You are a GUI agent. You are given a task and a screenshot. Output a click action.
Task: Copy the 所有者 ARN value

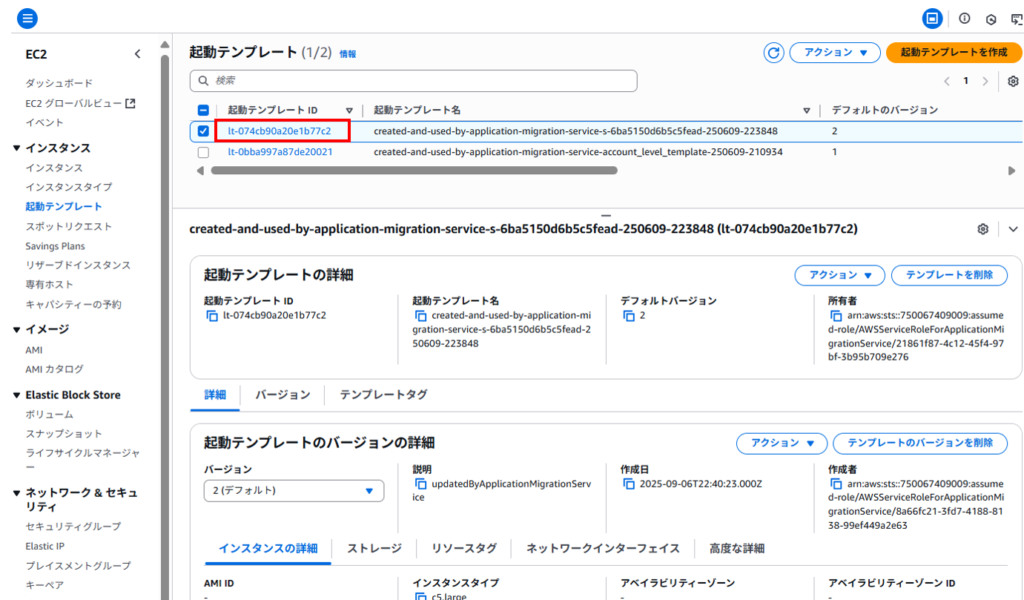[x=836, y=316]
